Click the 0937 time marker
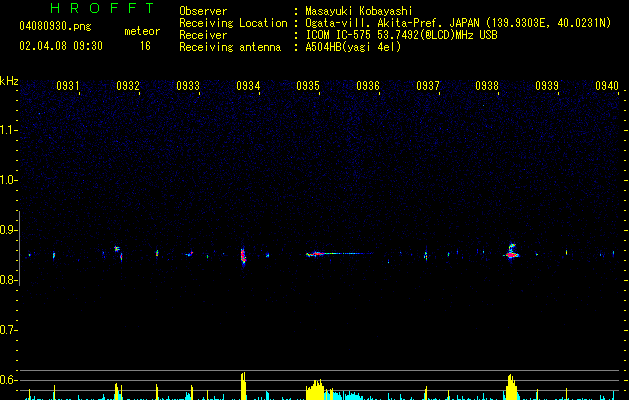629x400 pixels. 428,86
